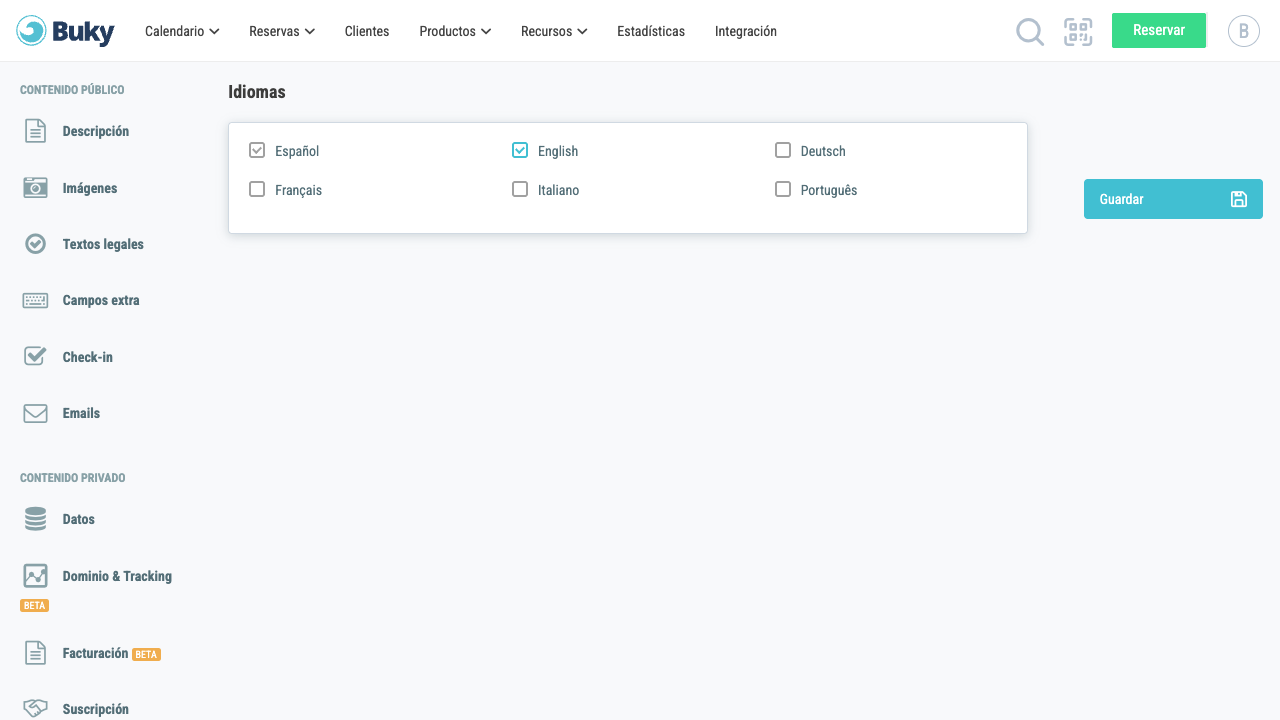Viewport: 1280px width, 720px height.
Task: Open Emails in the sidebar
Action: [x=81, y=413]
